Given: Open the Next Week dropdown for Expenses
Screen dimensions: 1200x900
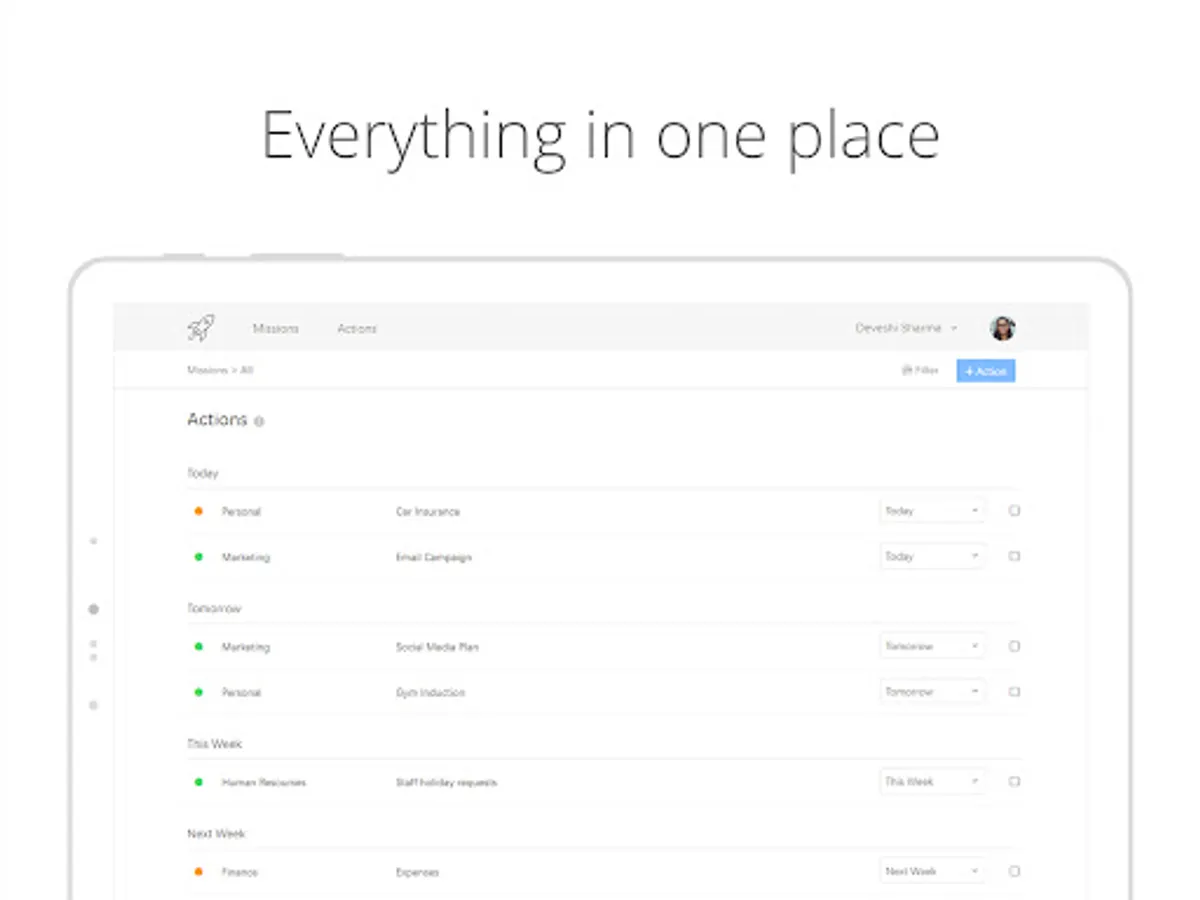Looking at the screenshot, I should pos(932,872).
